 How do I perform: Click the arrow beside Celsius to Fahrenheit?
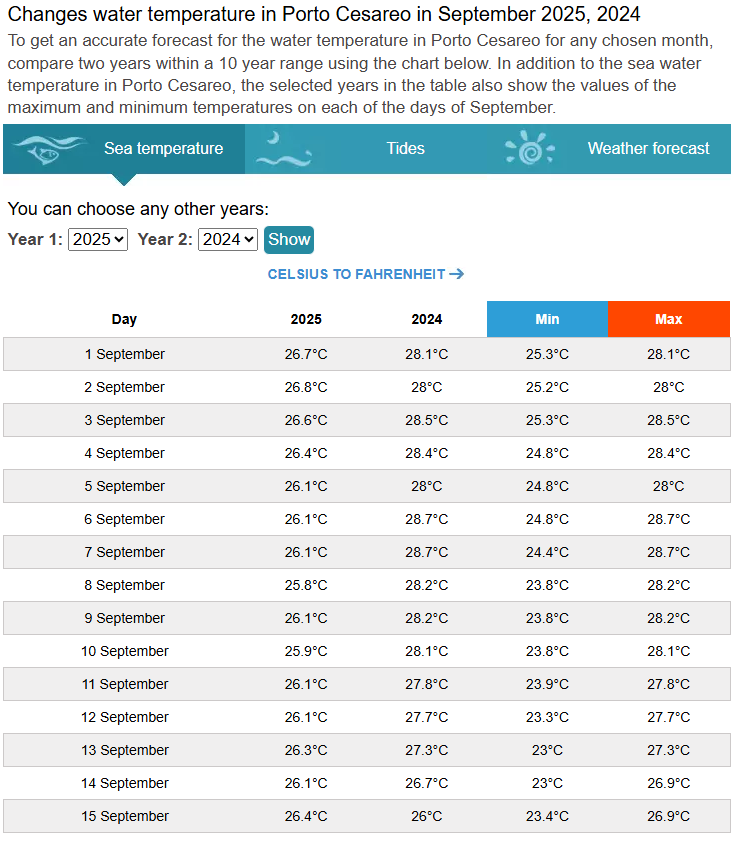click(x=457, y=274)
